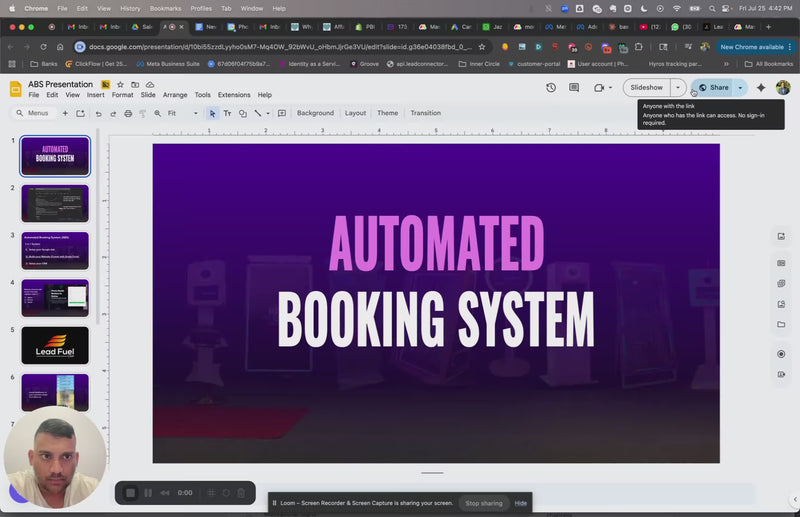This screenshot has height=517, width=800.
Task: Select the Shape tool in toolbar
Action: click(242, 113)
